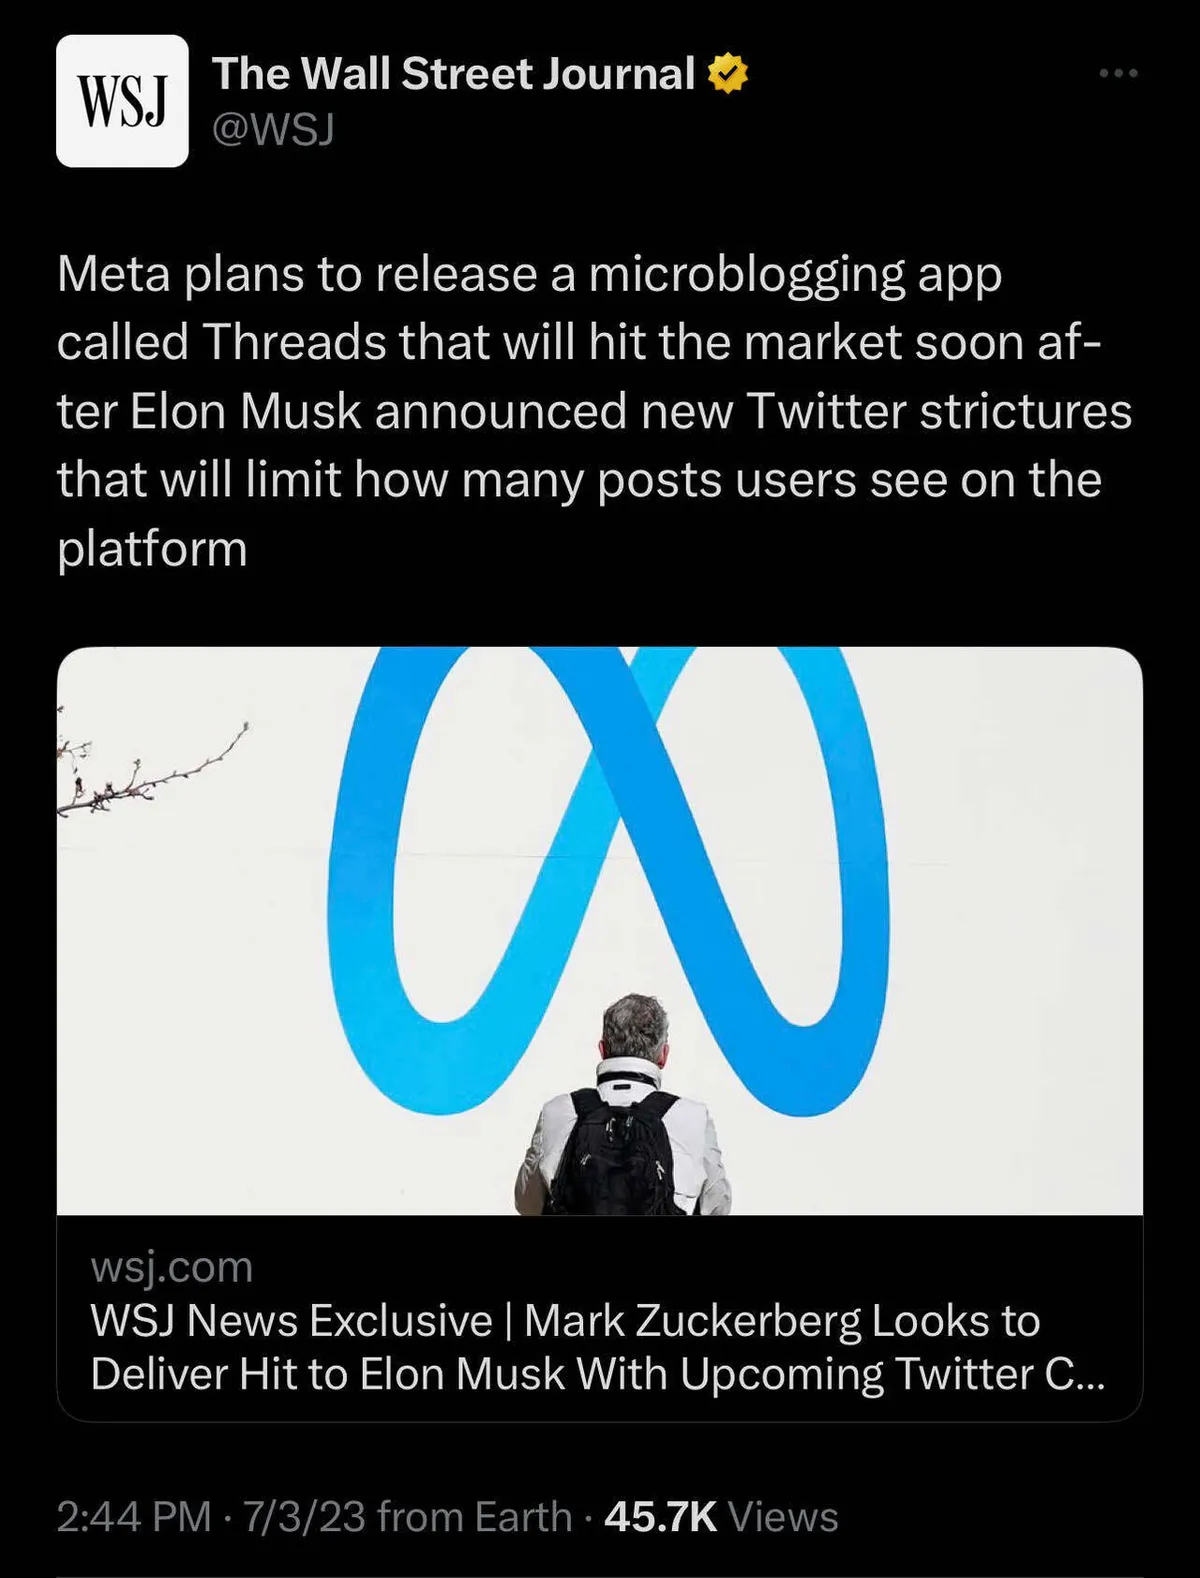Click the @WSJ handle
1200x1578 pixels.
point(273,129)
